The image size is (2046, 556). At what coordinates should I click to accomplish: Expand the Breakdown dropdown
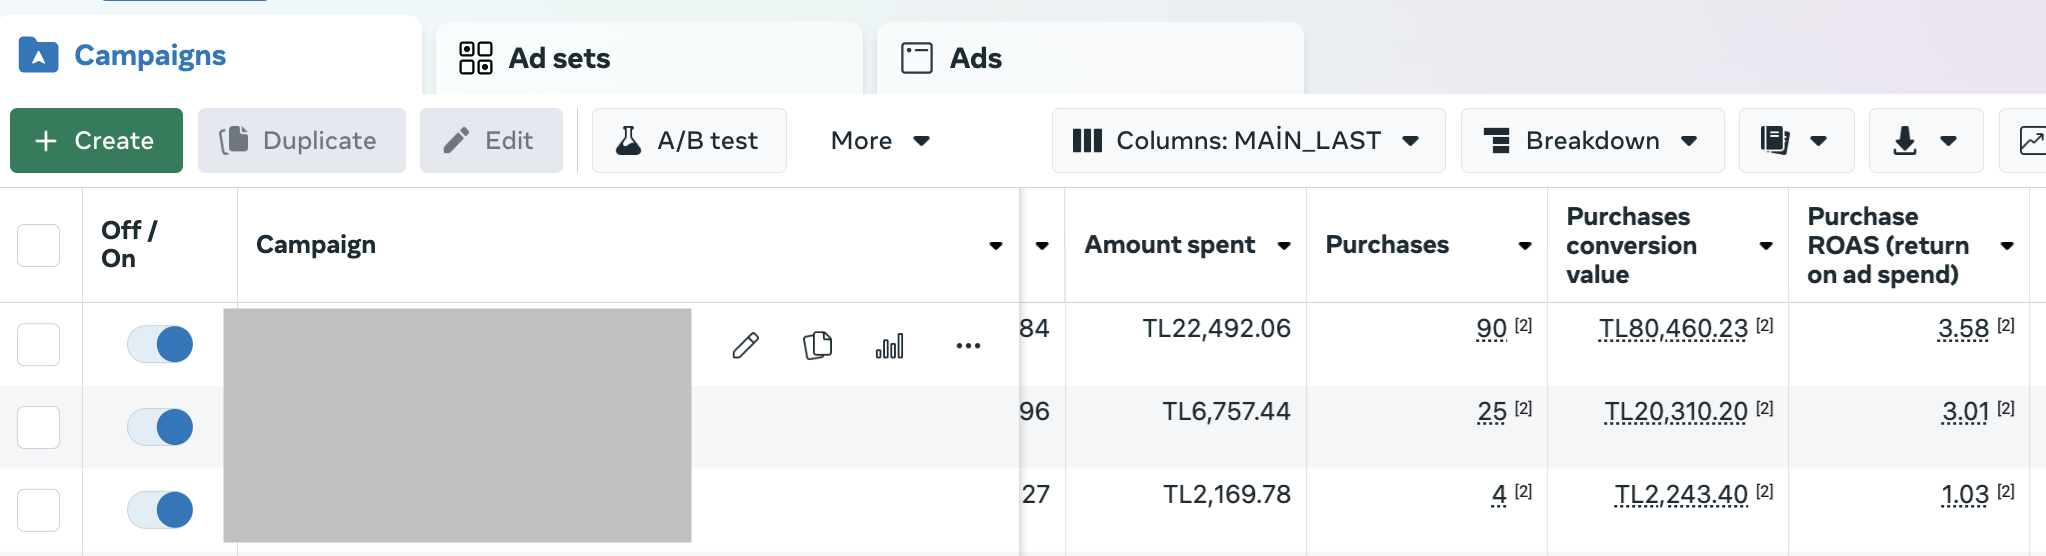(x=1592, y=141)
